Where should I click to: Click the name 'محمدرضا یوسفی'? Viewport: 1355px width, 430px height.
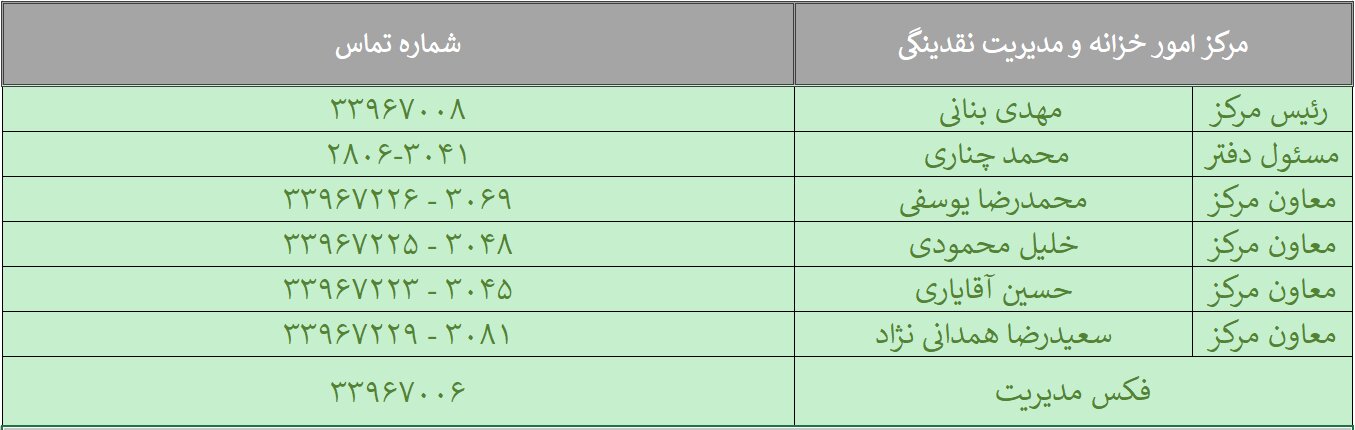click(x=994, y=200)
